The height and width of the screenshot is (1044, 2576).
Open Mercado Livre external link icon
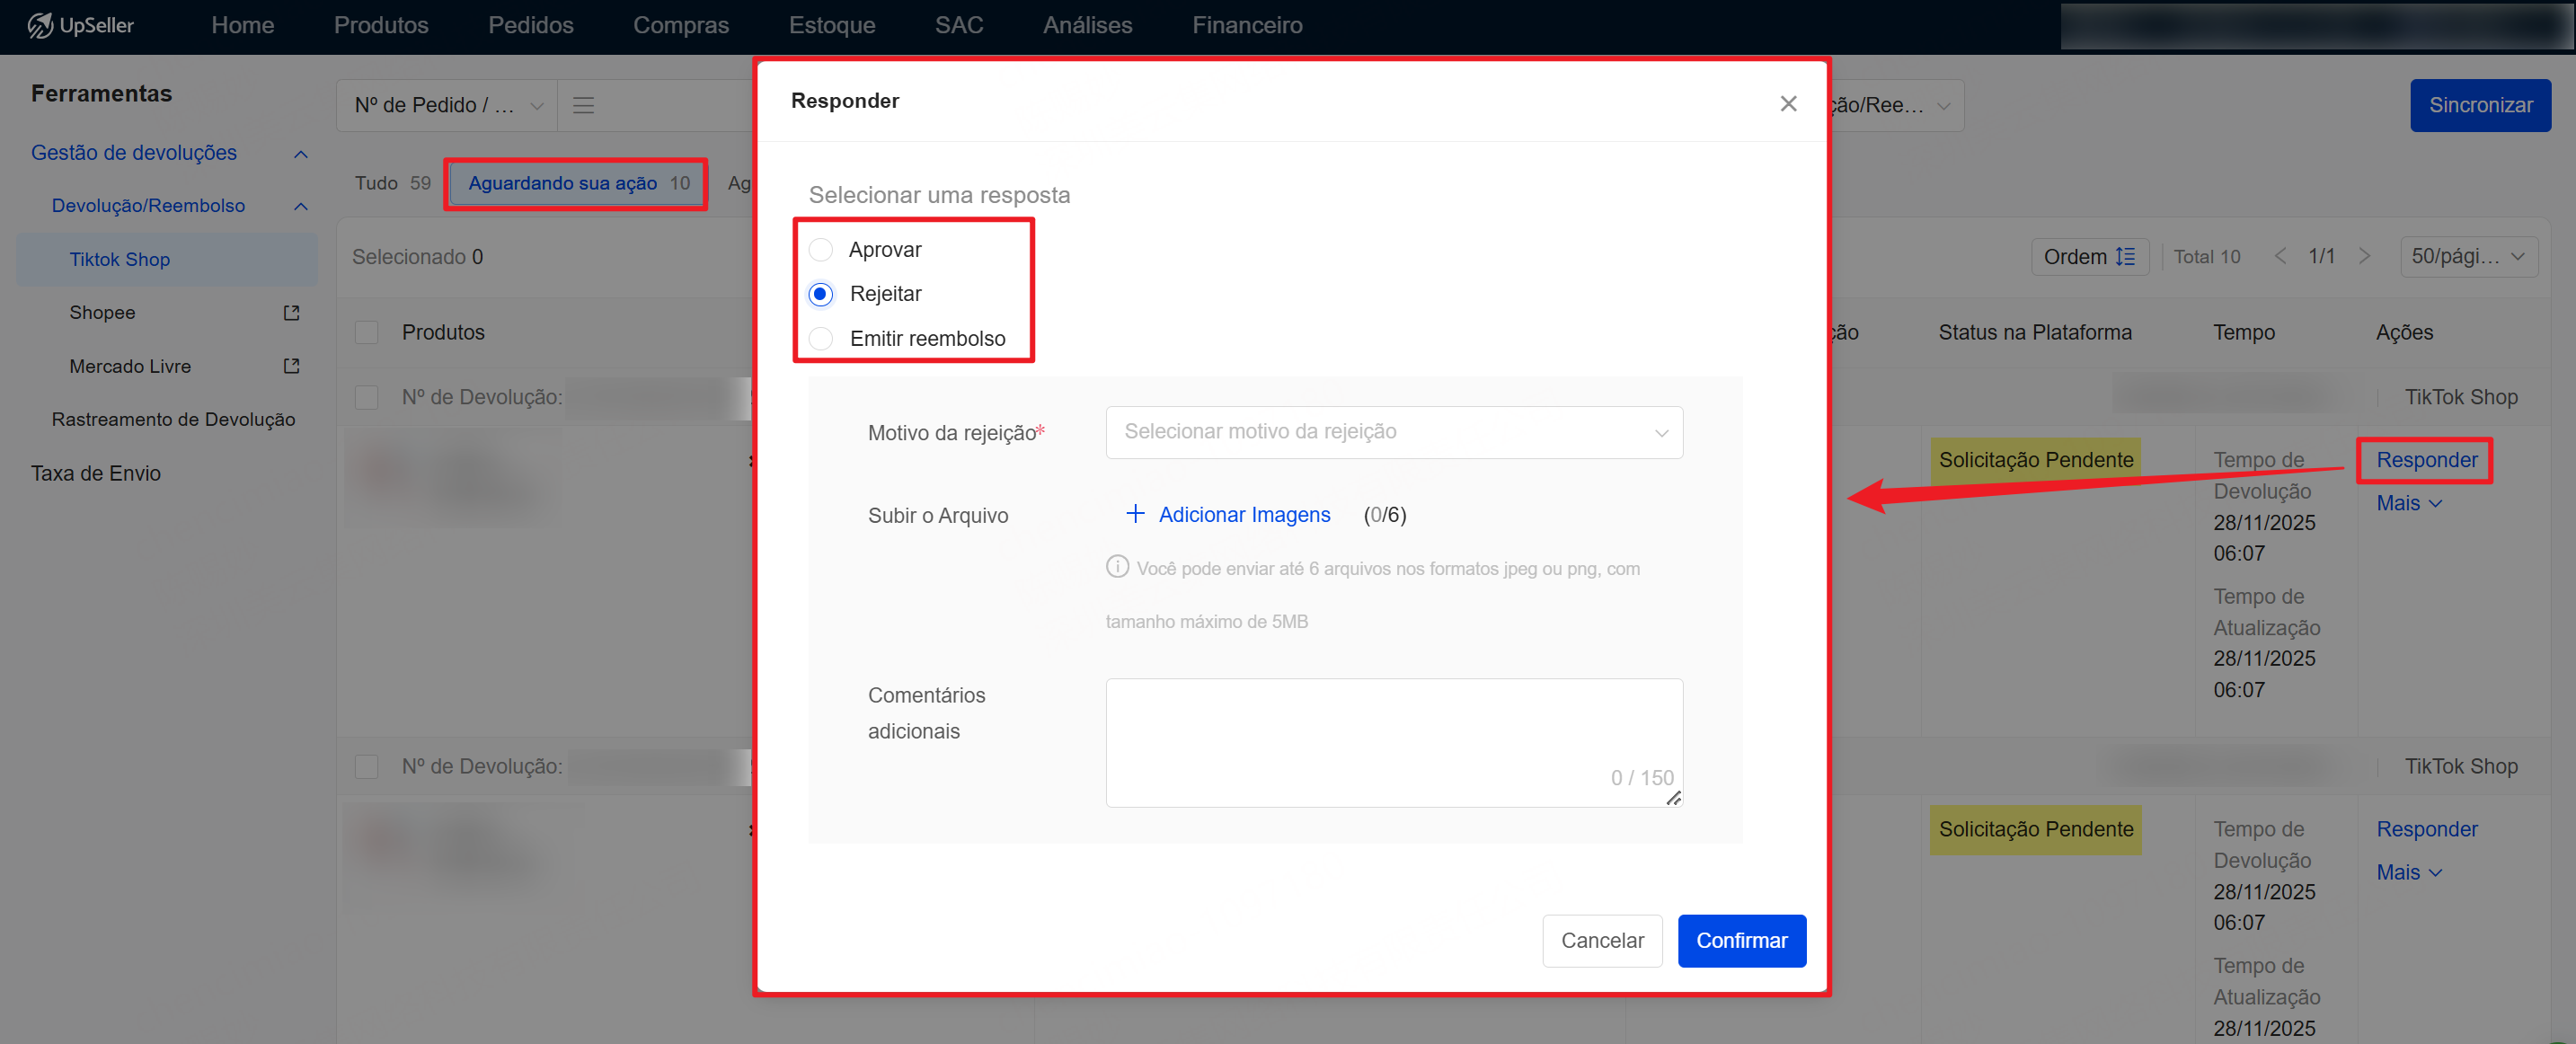point(291,366)
